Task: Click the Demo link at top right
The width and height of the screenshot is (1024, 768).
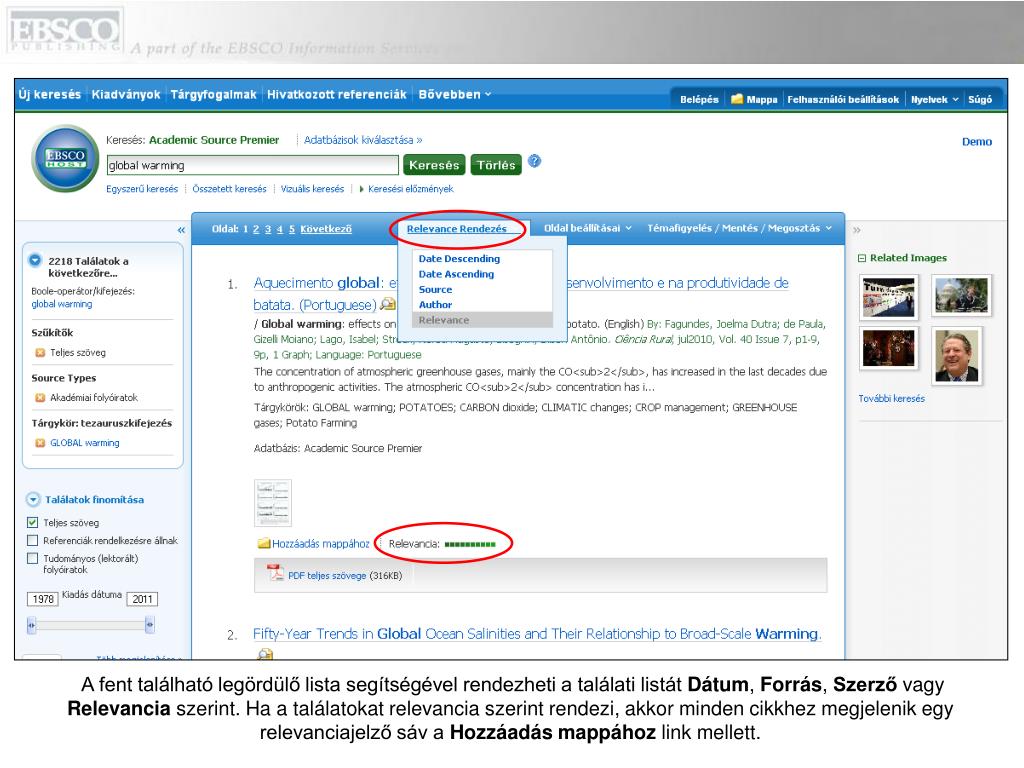Action: (976, 142)
